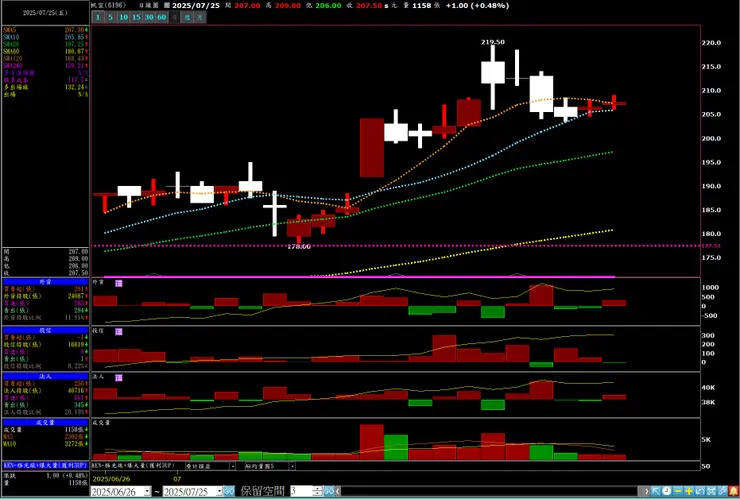Screen dimensions: 740x499
Task: Click the 外資 blue panel header
Action: (46, 282)
